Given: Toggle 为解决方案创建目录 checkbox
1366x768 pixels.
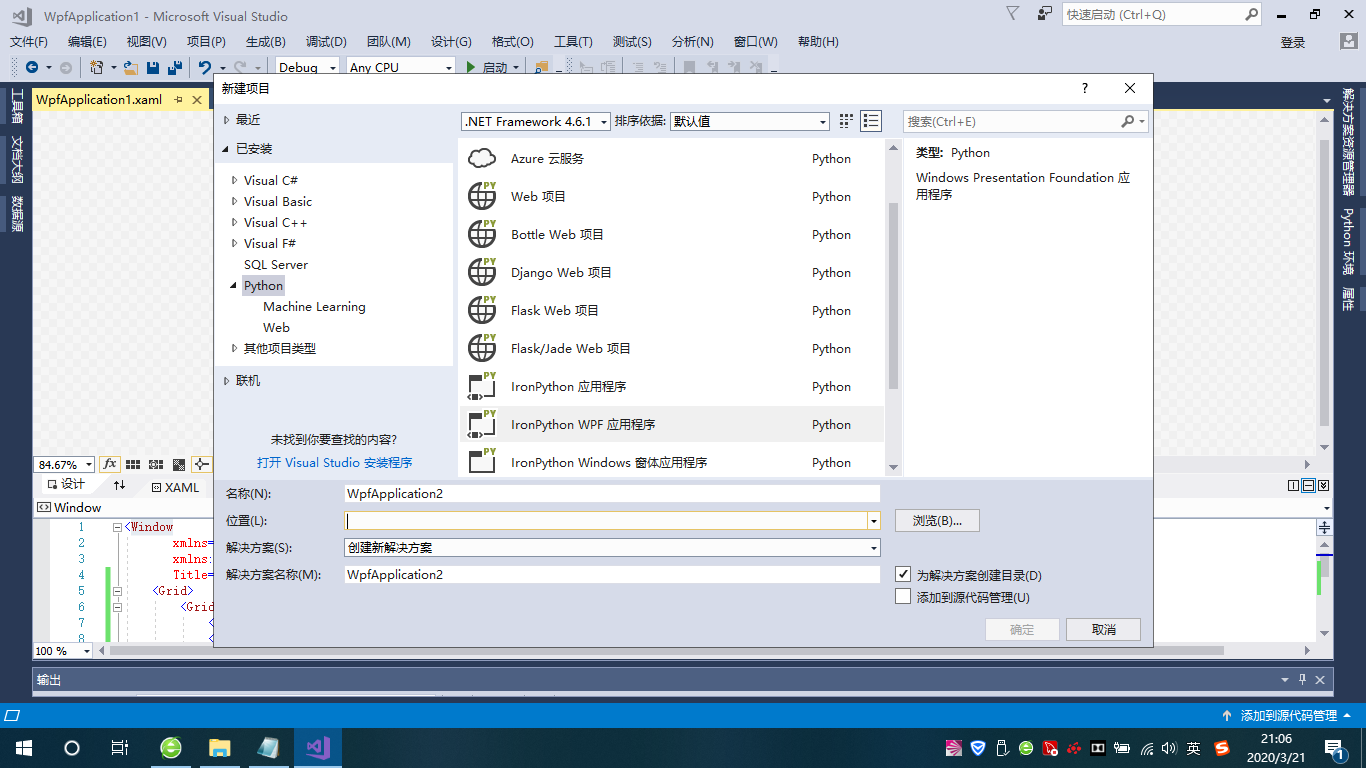Looking at the screenshot, I should (903, 575).
